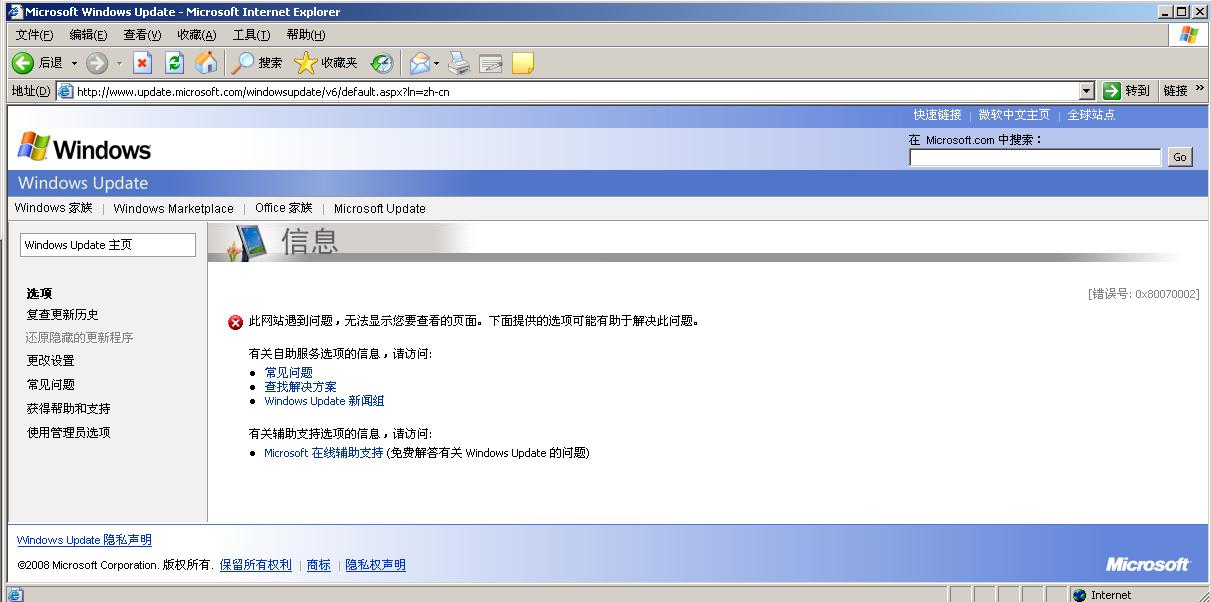Image resolution: width=1211 pixels, height=602 pixels.
Task: Open the Forward history dropdown arrow
Action: tap(119, 63)
